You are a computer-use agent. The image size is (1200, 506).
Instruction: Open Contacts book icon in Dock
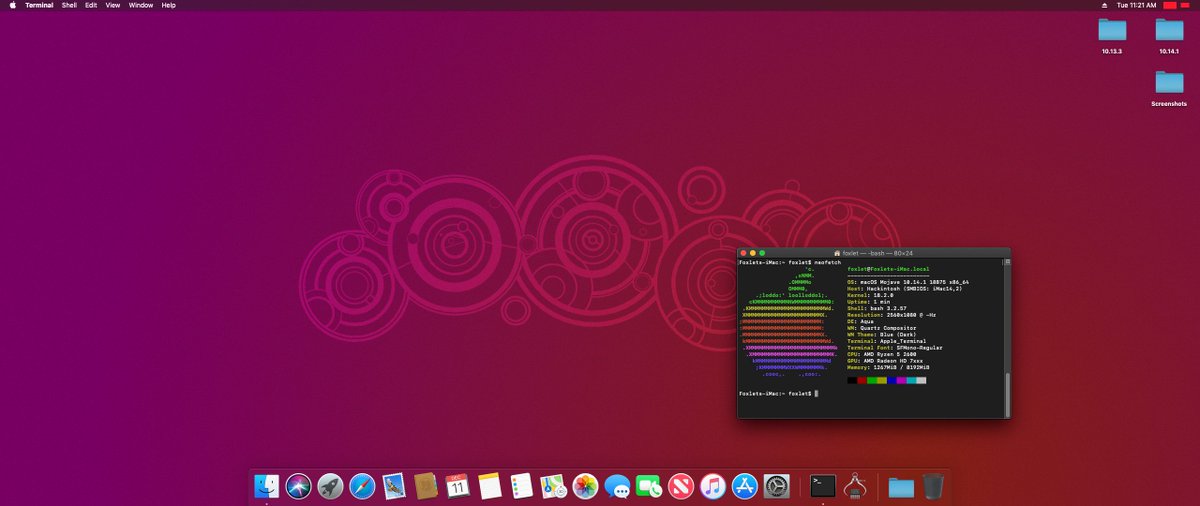coord(426,486)
